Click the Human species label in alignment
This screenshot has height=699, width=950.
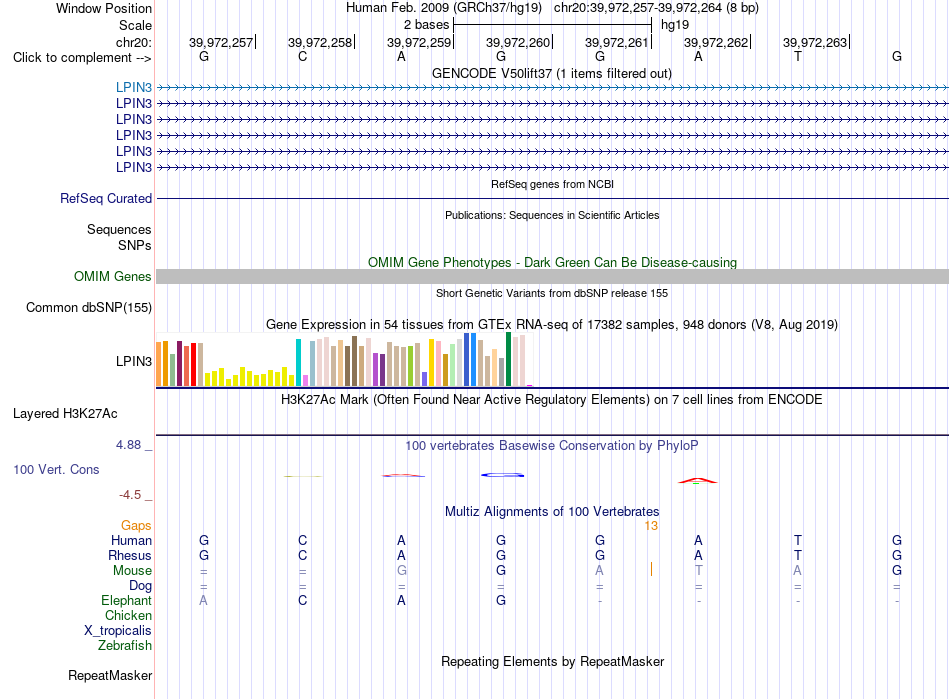point(131,540)
